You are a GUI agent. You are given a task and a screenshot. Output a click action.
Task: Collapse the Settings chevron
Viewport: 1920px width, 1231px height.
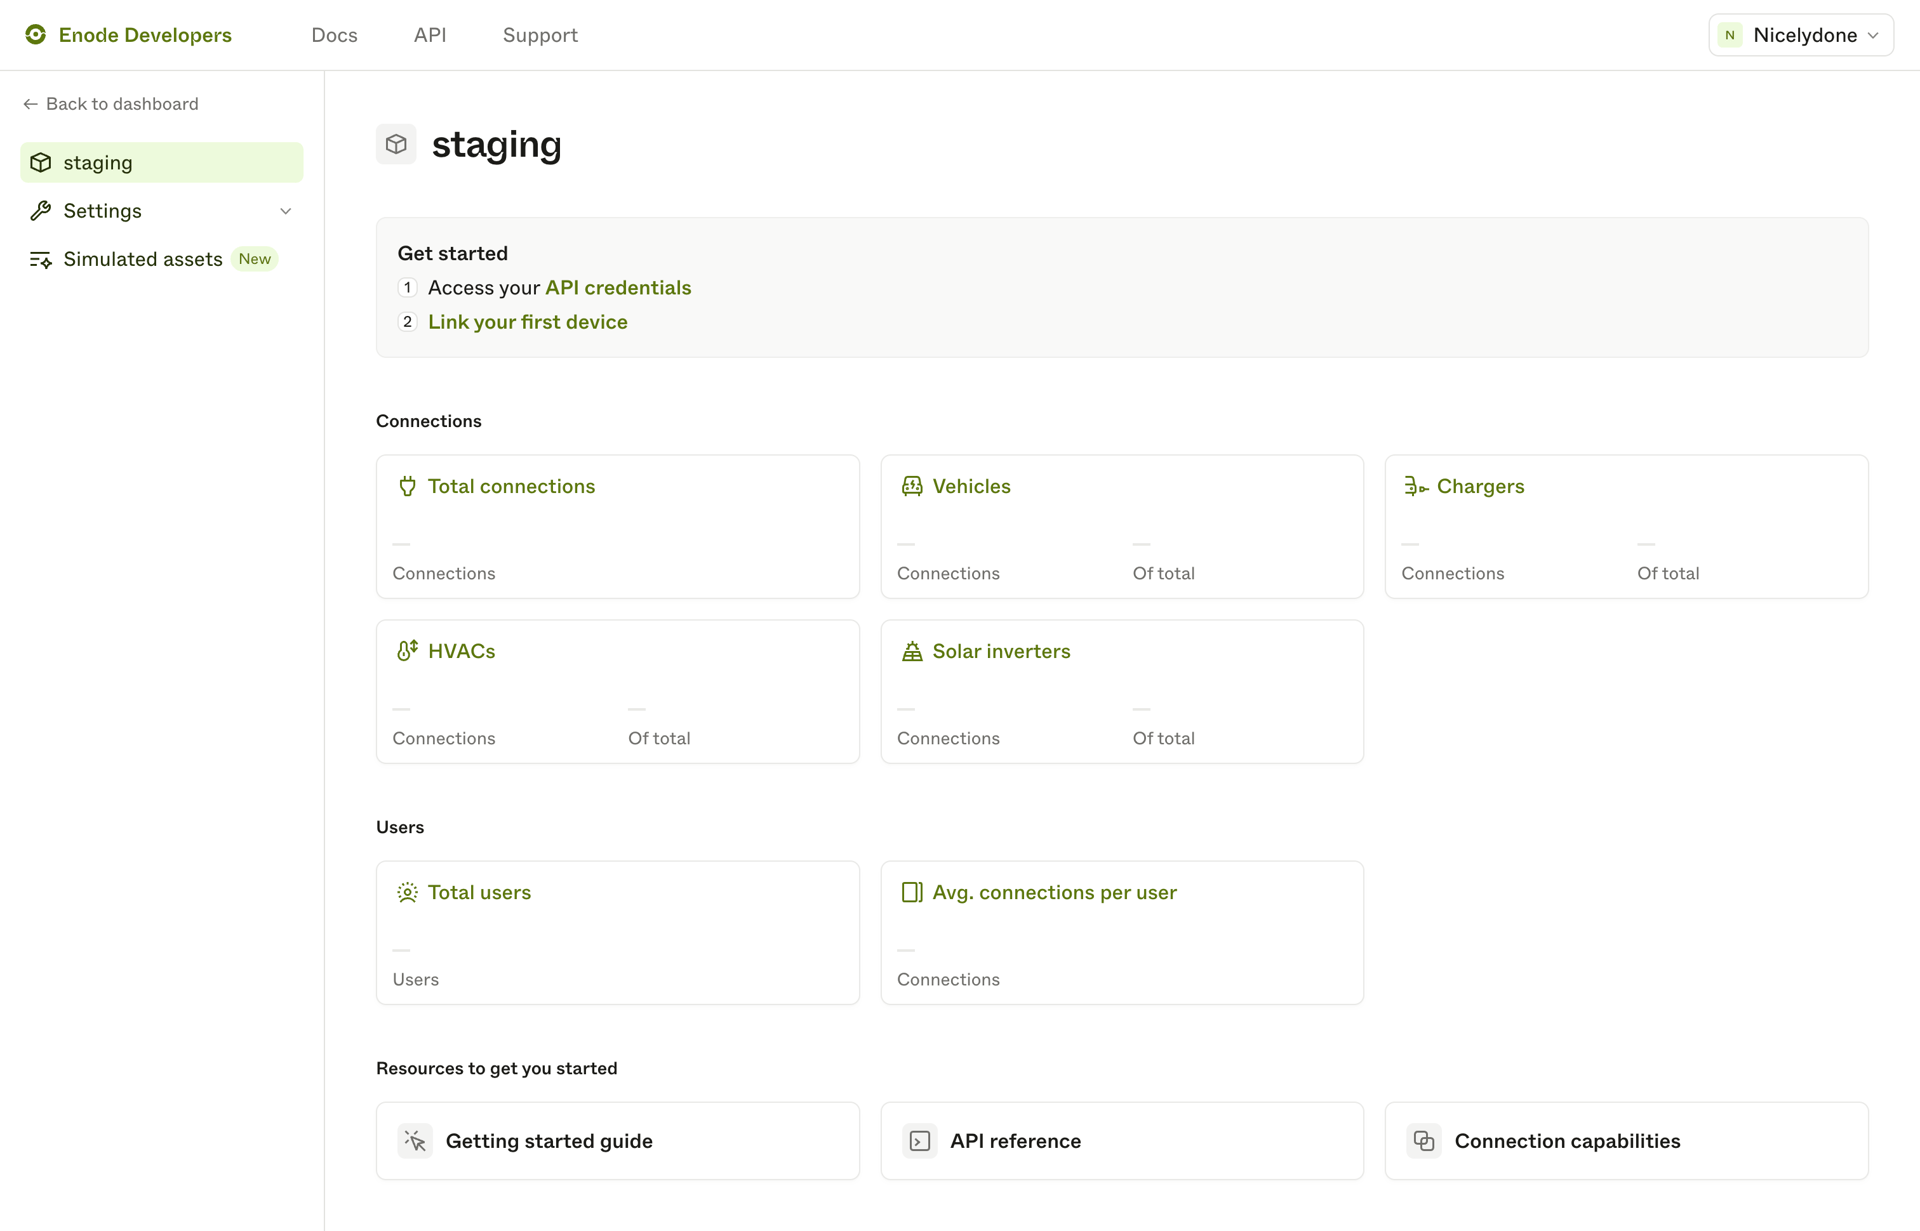tap(286, 211)
